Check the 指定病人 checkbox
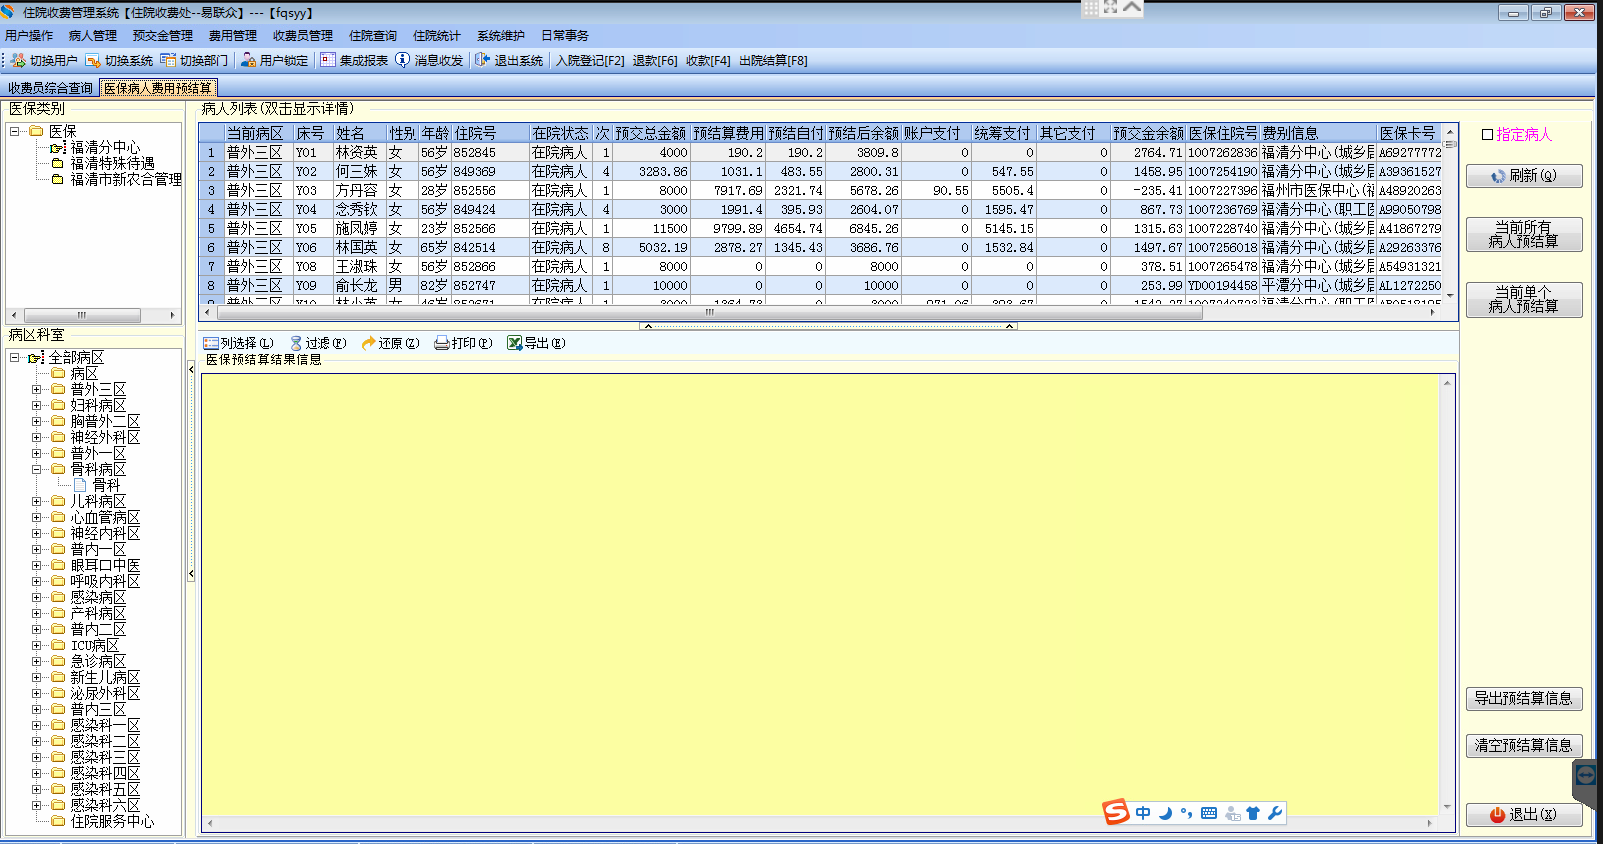 [1488, 135]
